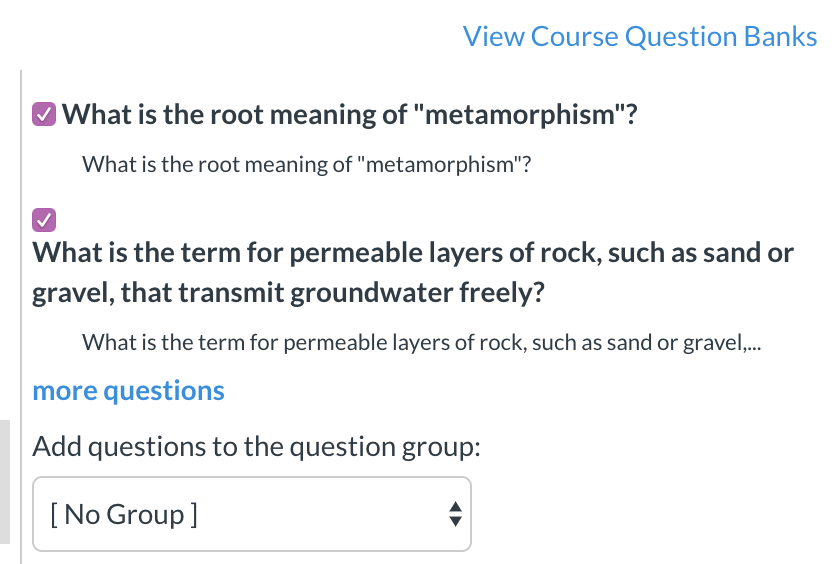The height and width of the screenshot is (564, 838).
Task: Uncheck the permeable layers question checkbox
Action: (x=44, y=218)
